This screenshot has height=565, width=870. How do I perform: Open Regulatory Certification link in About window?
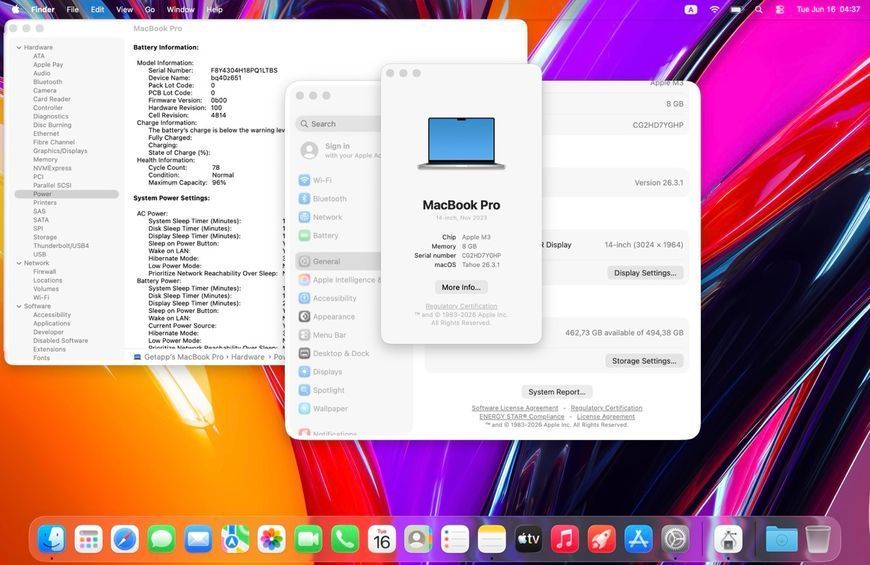click(x=461, y=306)
